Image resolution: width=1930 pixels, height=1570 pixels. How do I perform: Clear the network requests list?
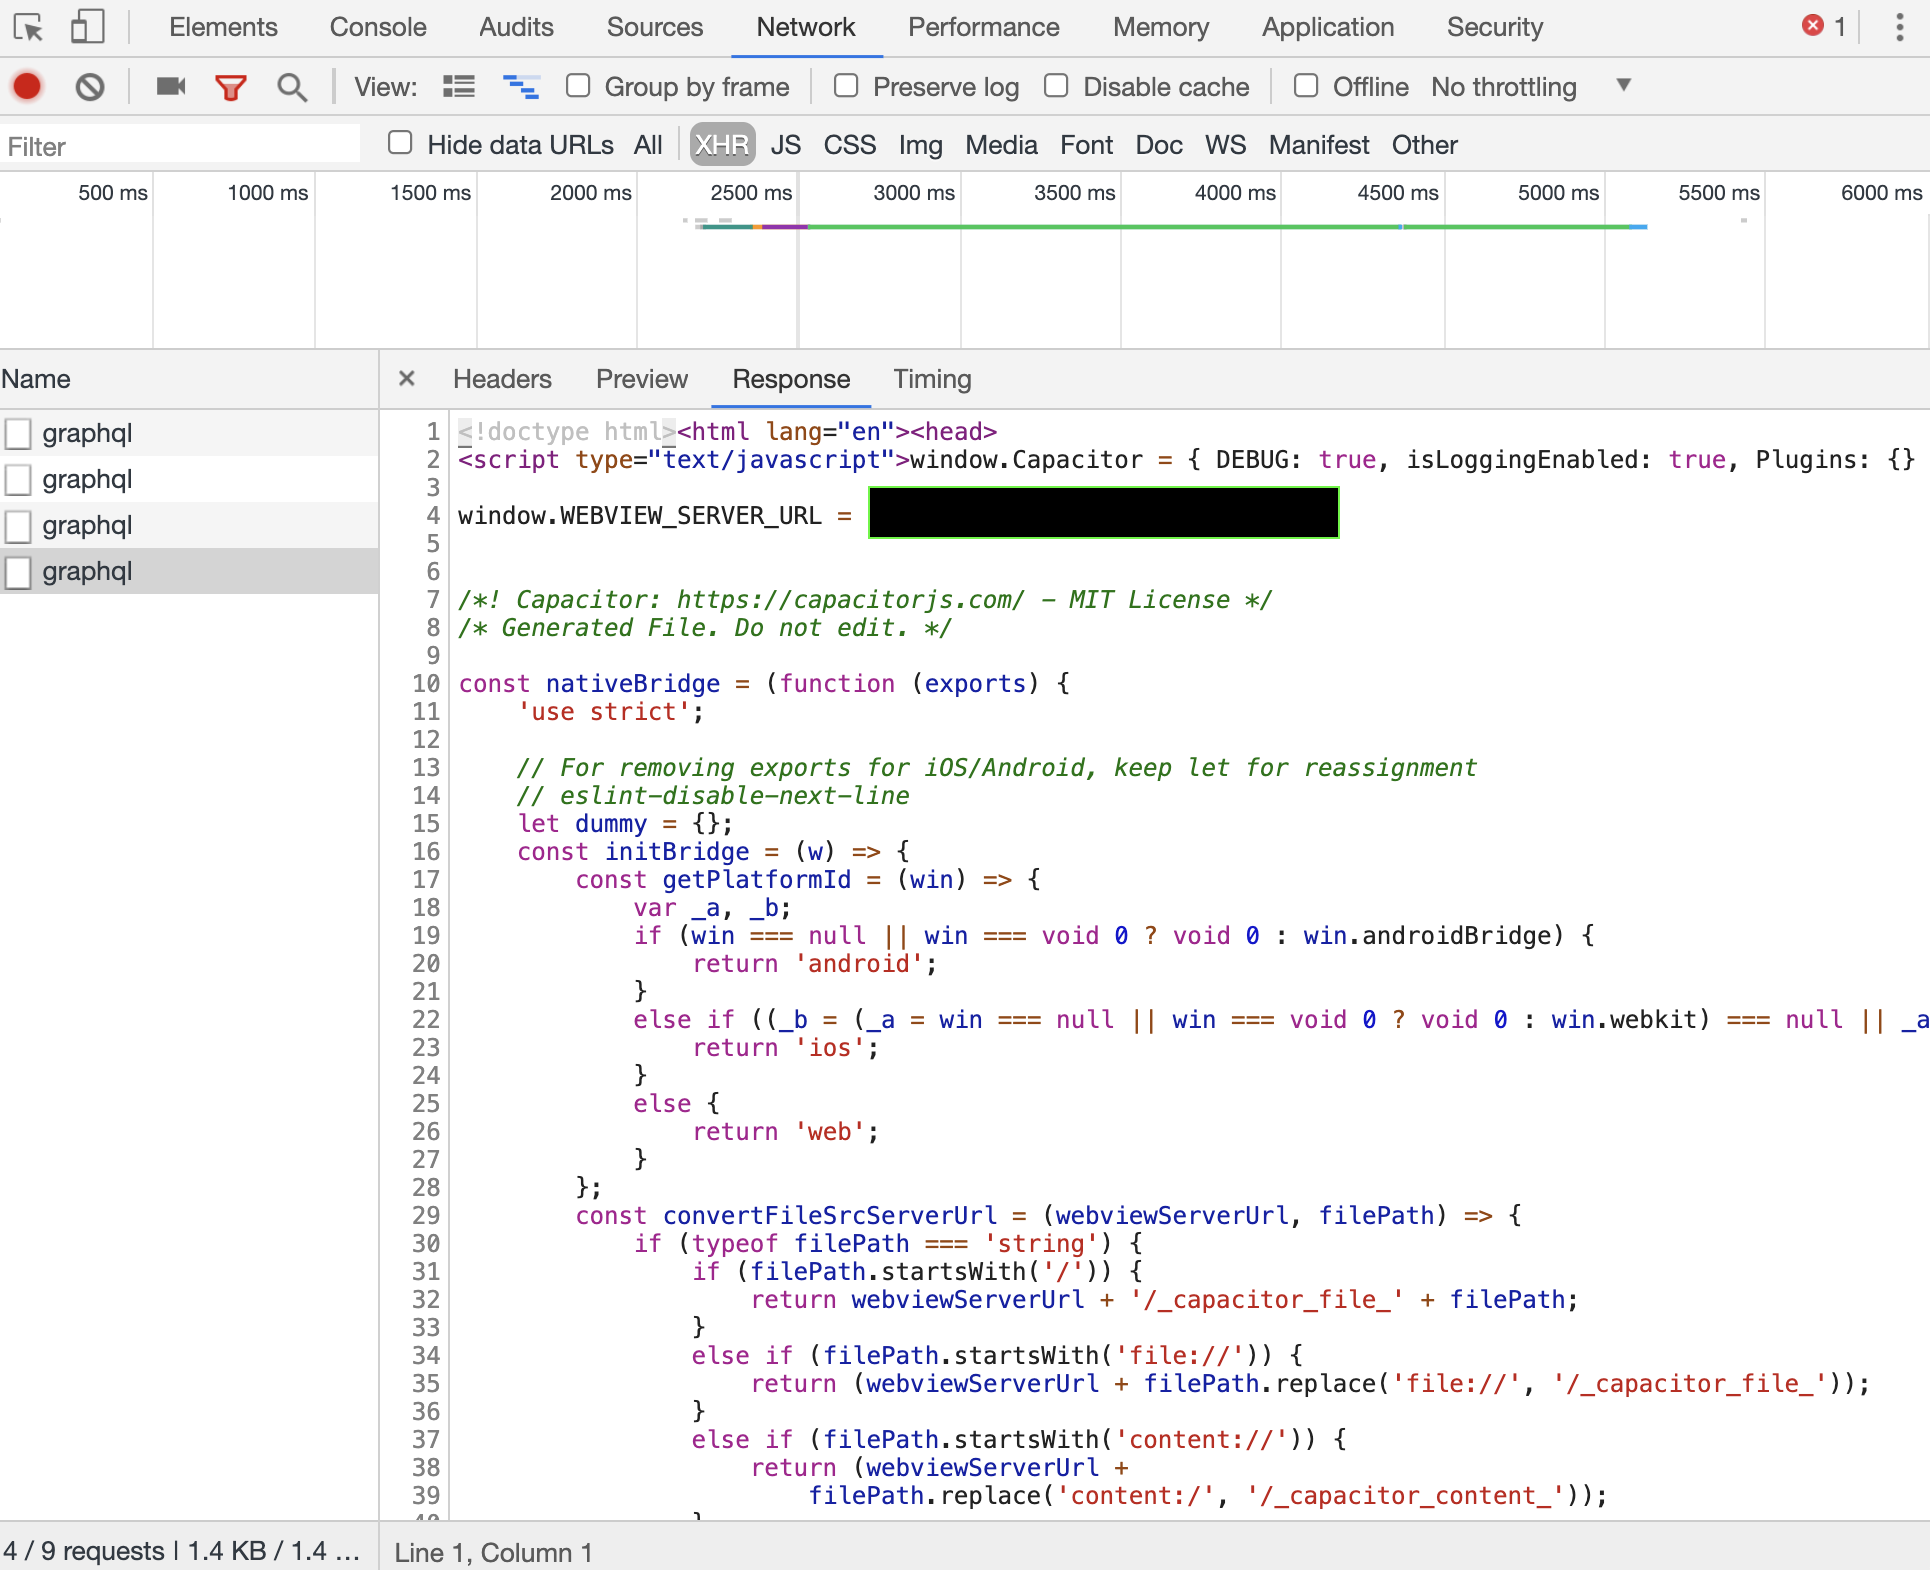pos(90,87)
